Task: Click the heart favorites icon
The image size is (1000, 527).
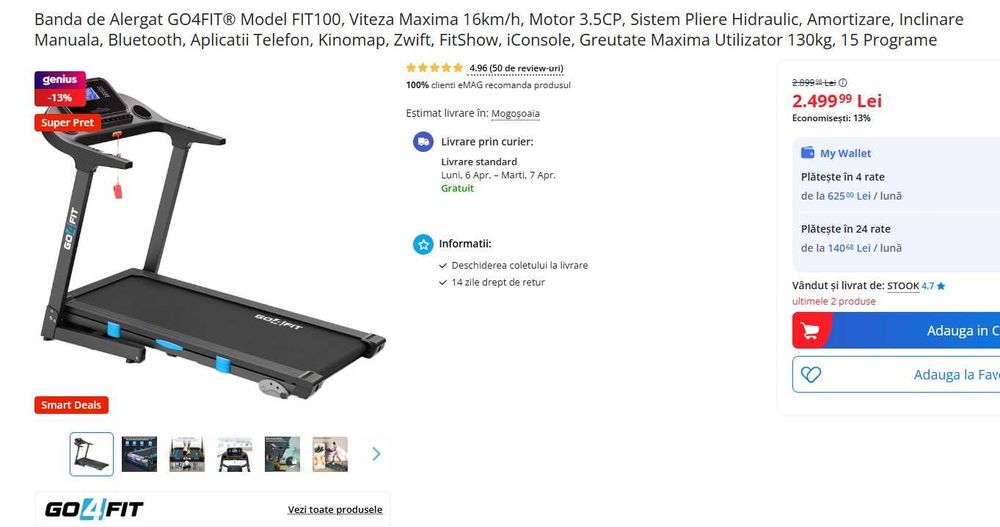Action: click(x=811, y=375)
